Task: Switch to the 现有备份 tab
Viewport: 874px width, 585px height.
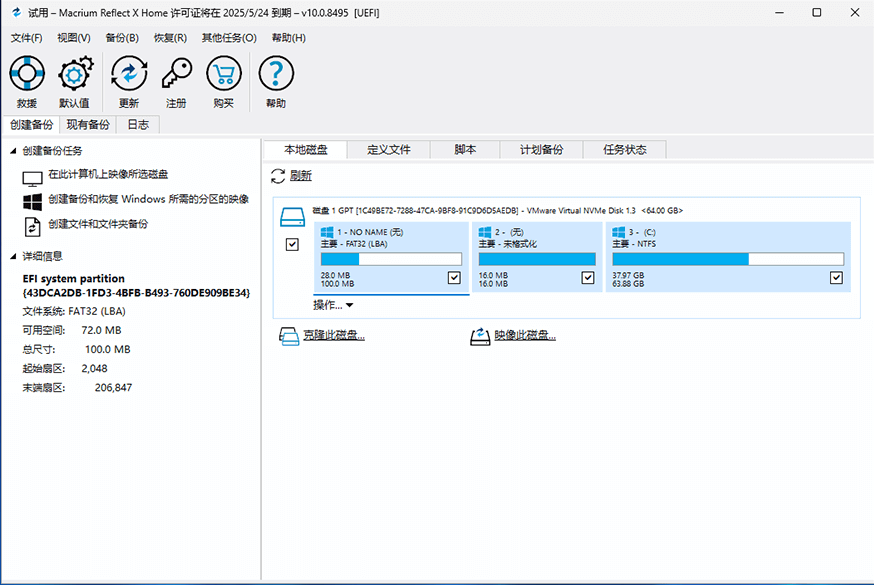Action: pyautogui.click(x=87, y=124)
